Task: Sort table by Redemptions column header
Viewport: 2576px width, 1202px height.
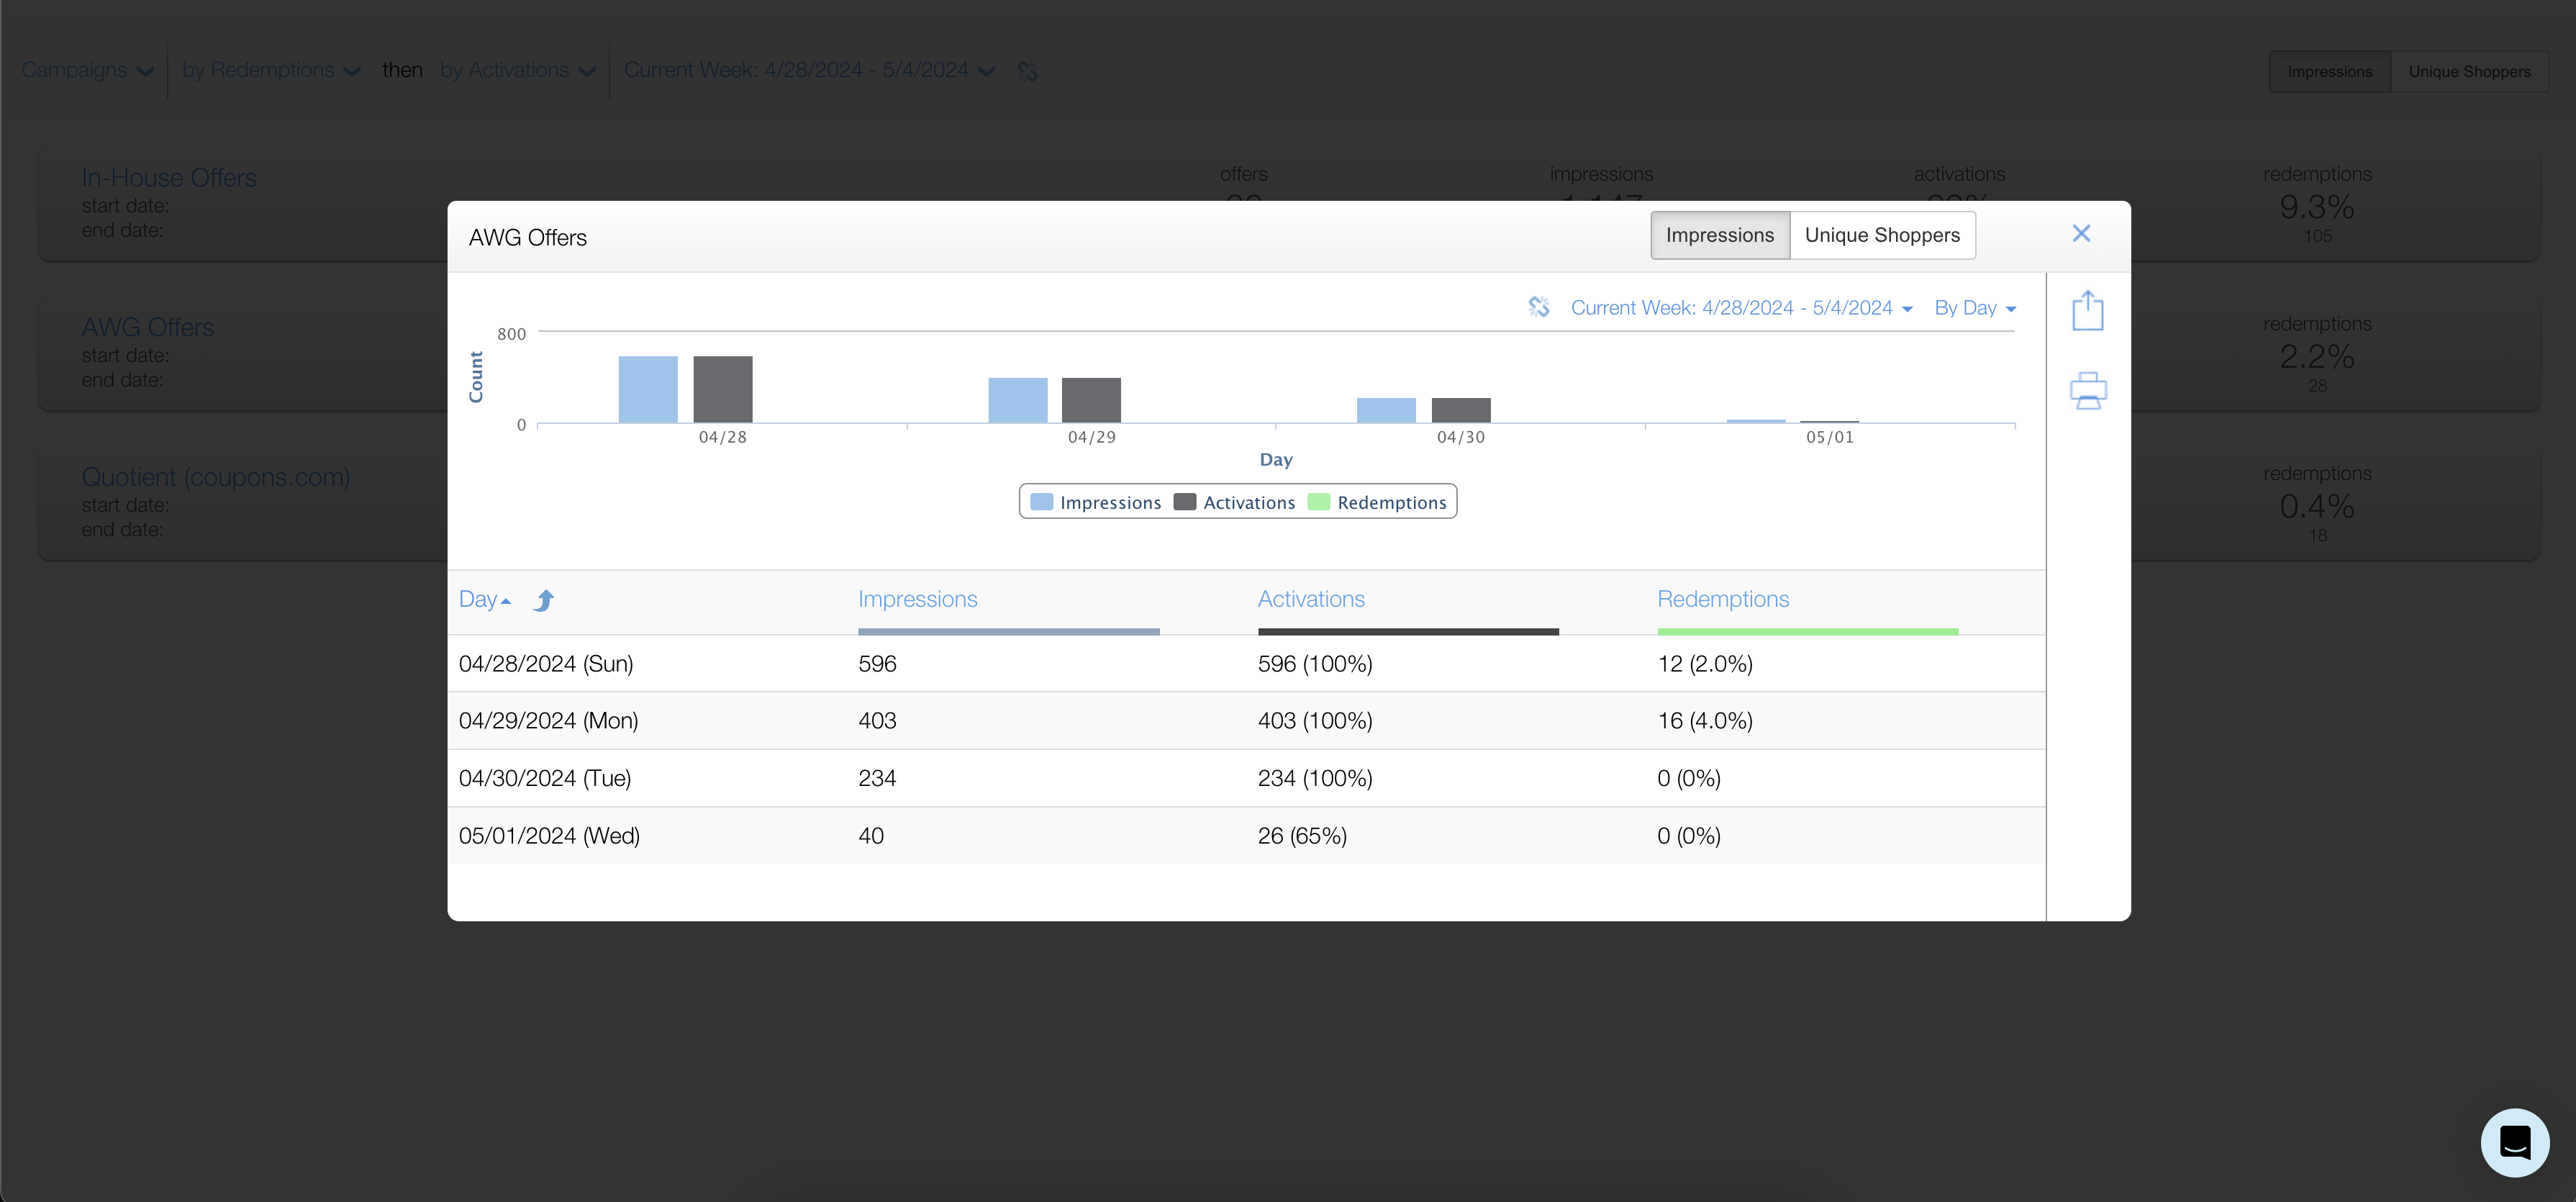Action: [x=1722, y=599]
